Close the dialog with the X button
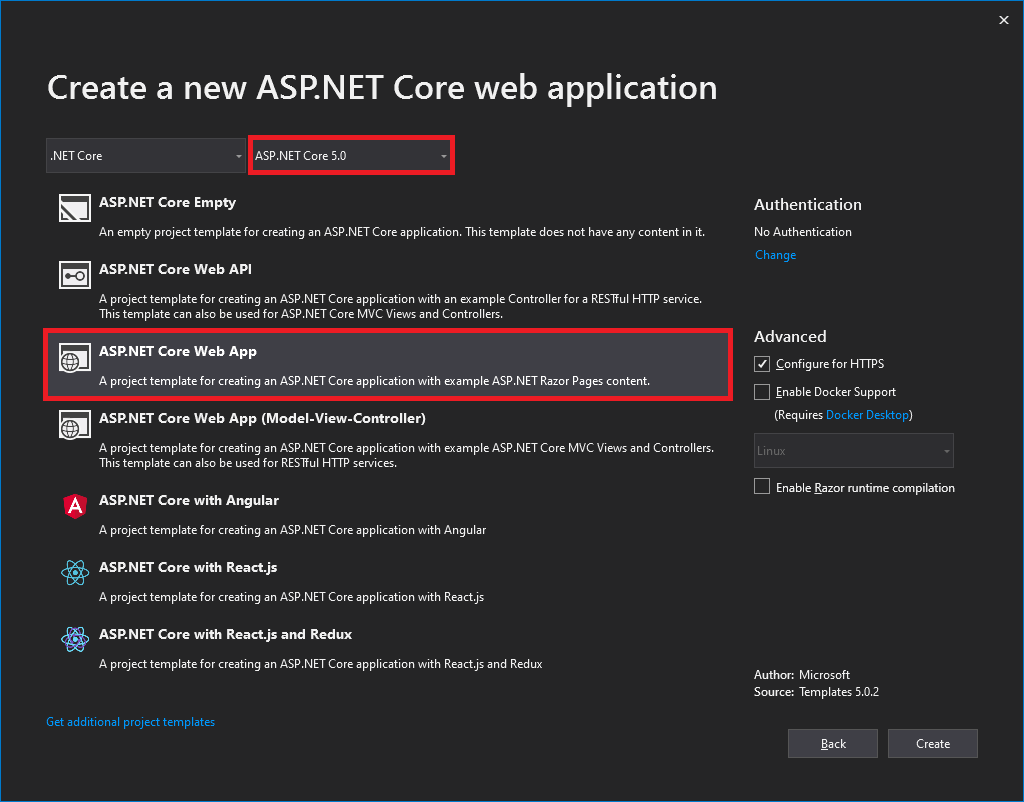The height and width of the screenshot is (802, 1024). [1004, 20]
